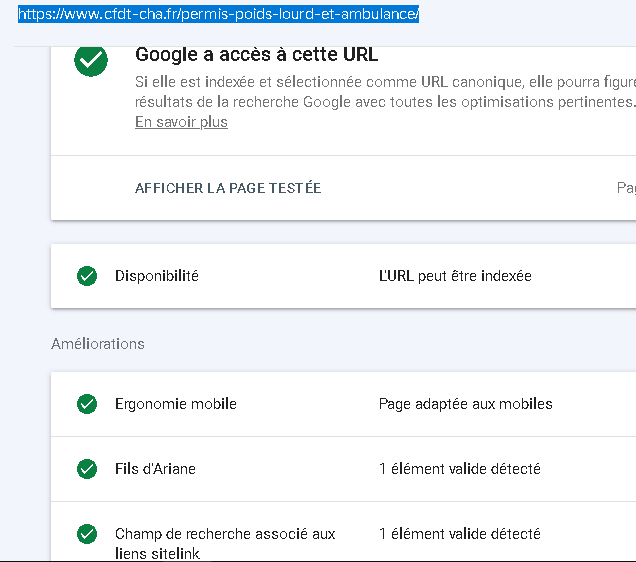This screenshot has height=562, width=636.
Task: Expand the Disponibilité row
Action: (343, 276)
